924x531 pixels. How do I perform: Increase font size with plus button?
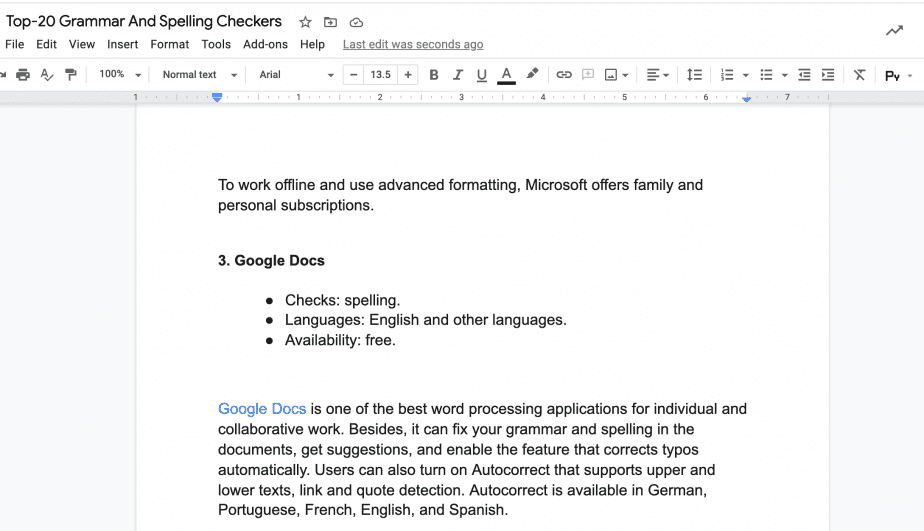click(x=408, y=75)
